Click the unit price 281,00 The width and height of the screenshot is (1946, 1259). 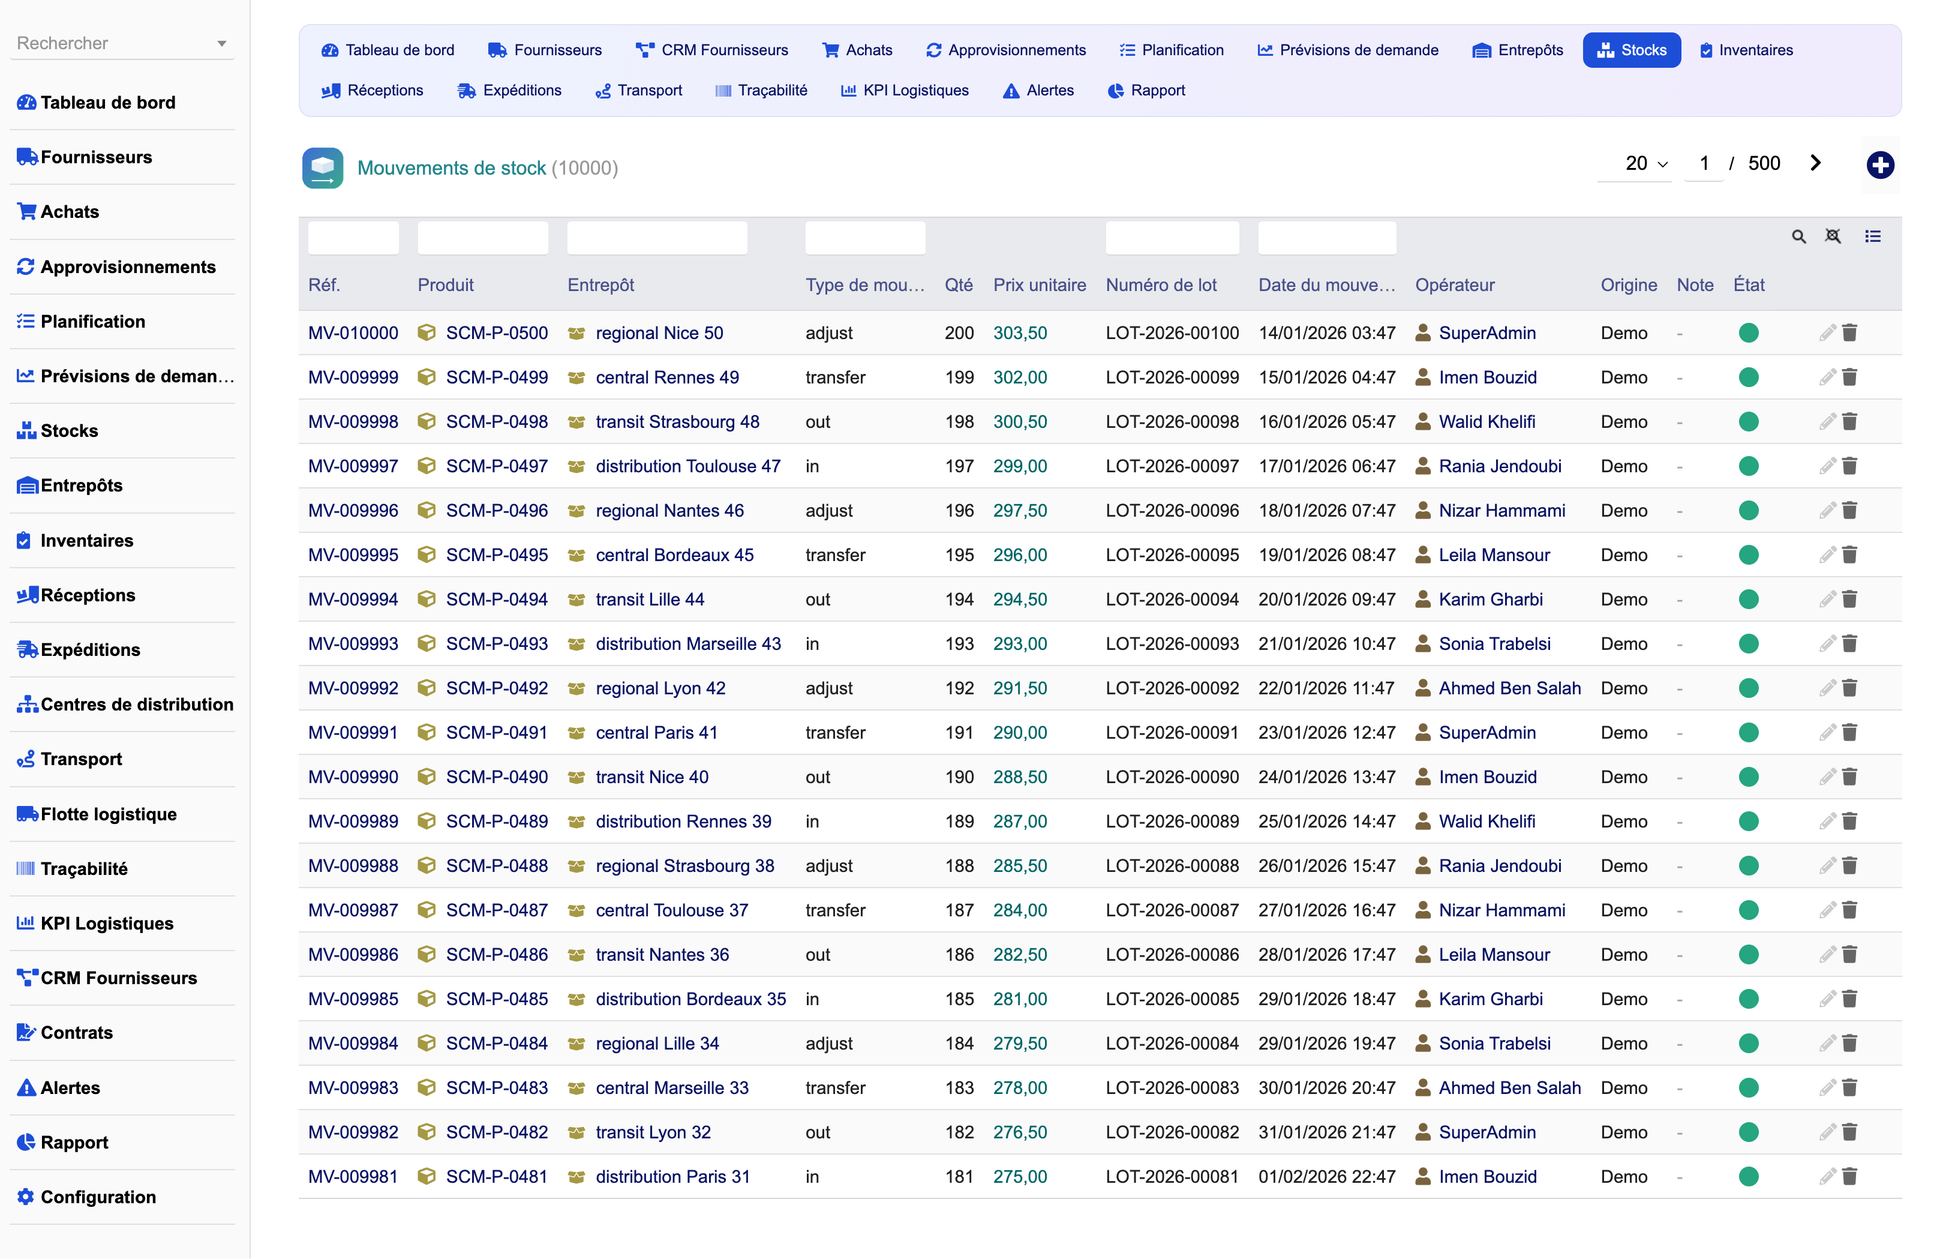click(x=1020, y=999)
